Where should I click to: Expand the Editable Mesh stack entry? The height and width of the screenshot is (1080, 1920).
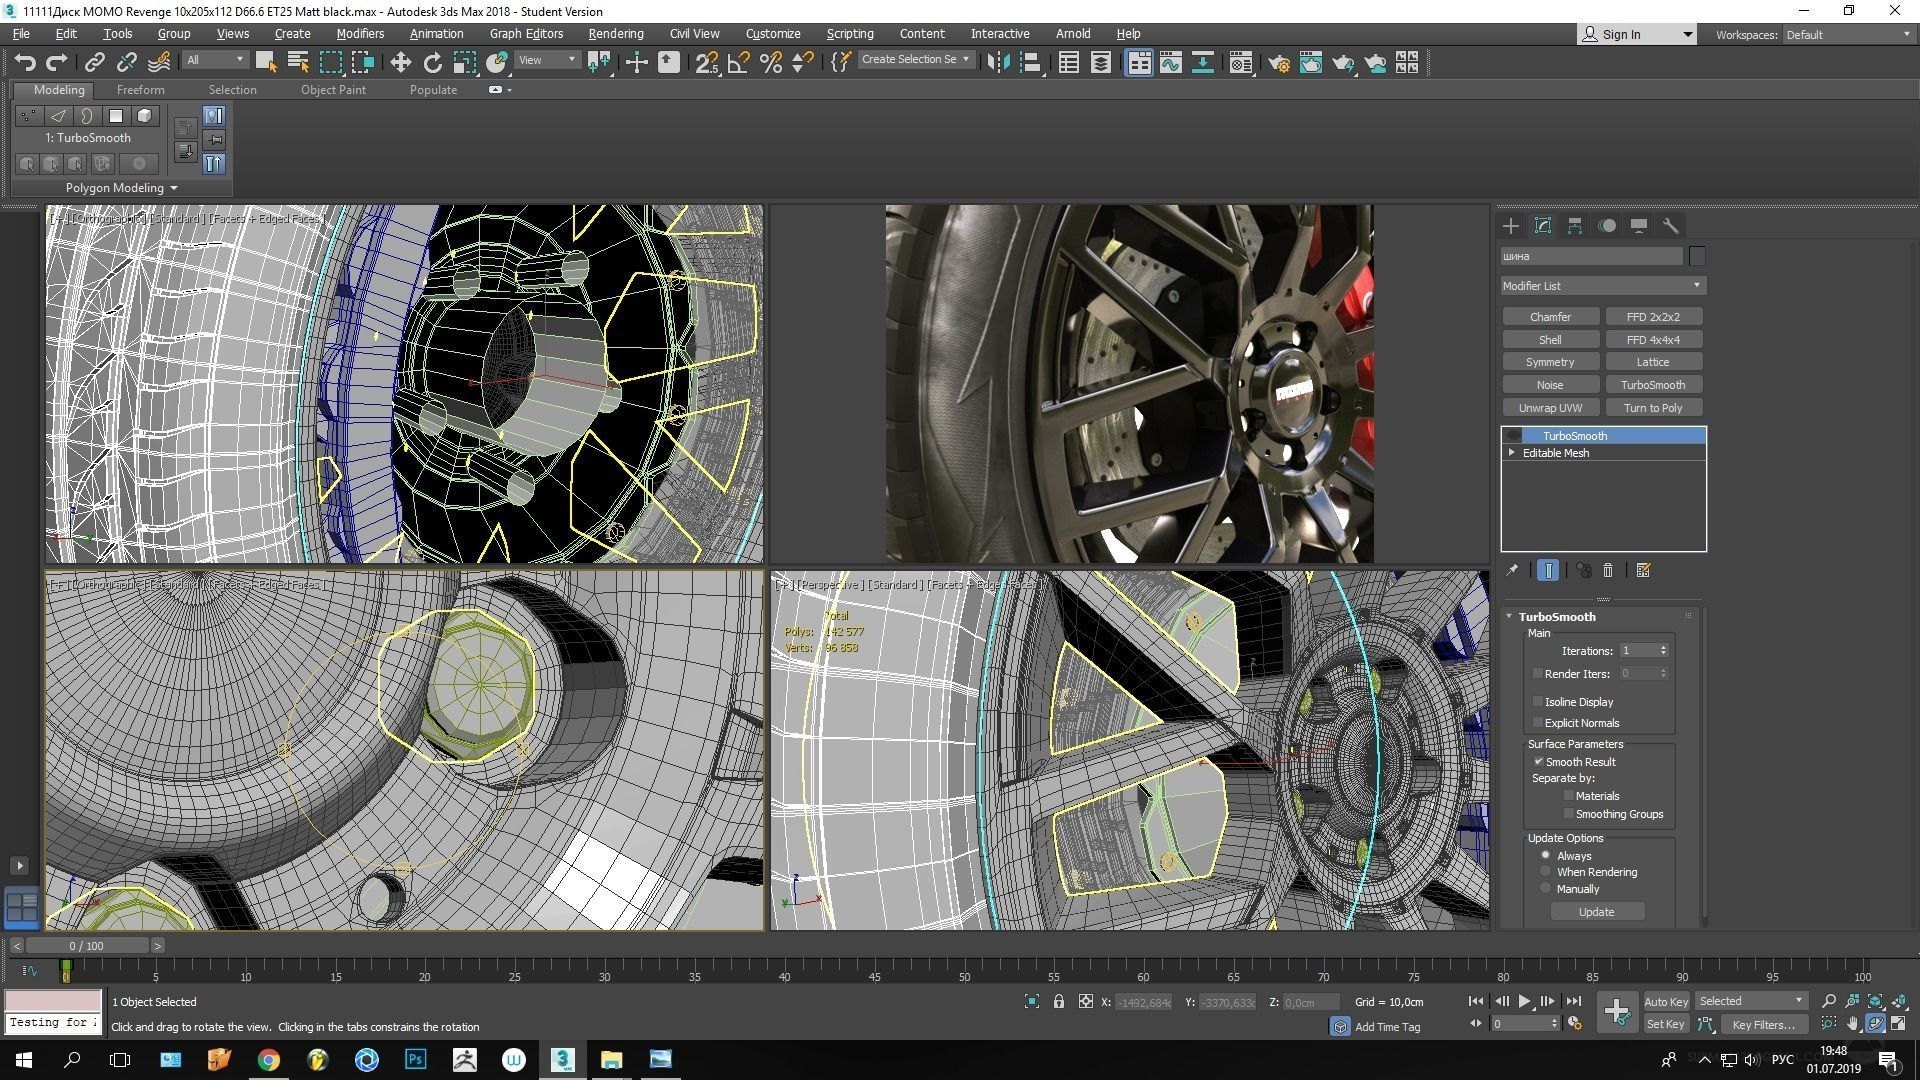click(1512, 453)
